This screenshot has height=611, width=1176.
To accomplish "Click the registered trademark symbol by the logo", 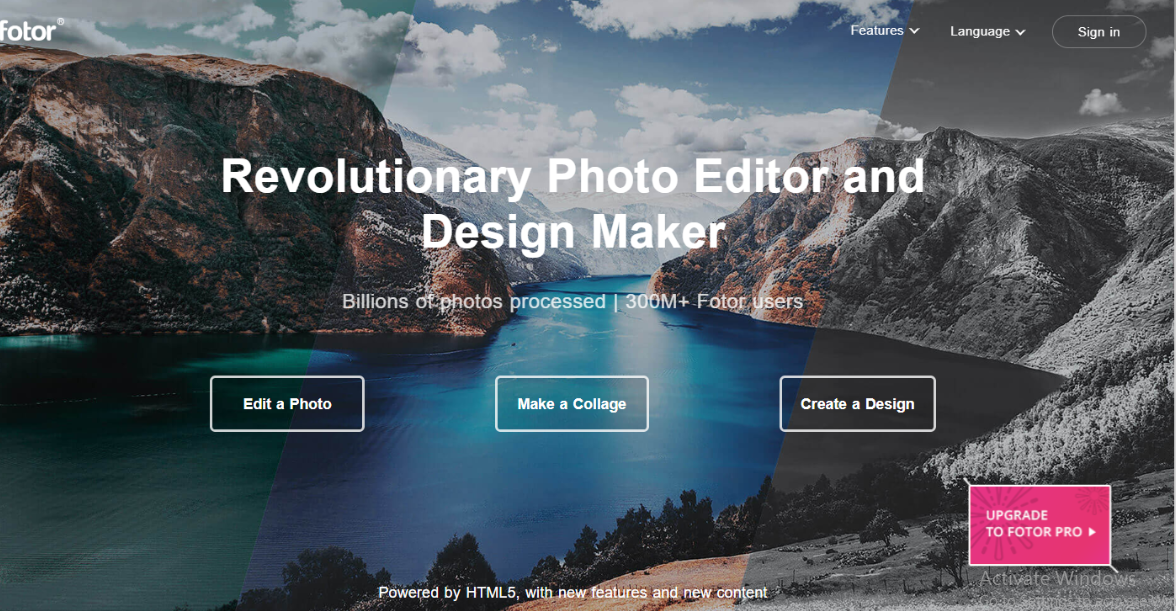I will click(x=61, y=22).
